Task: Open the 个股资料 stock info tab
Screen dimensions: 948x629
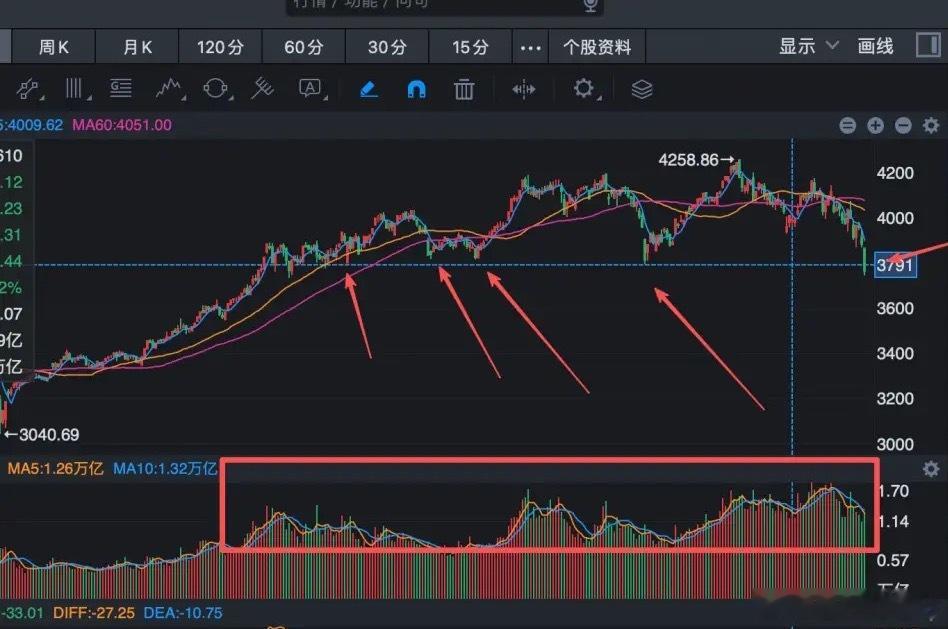Action: coord(597,47)
